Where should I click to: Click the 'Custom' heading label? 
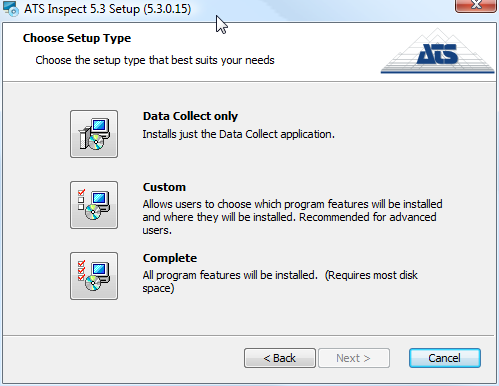[164, 187]
